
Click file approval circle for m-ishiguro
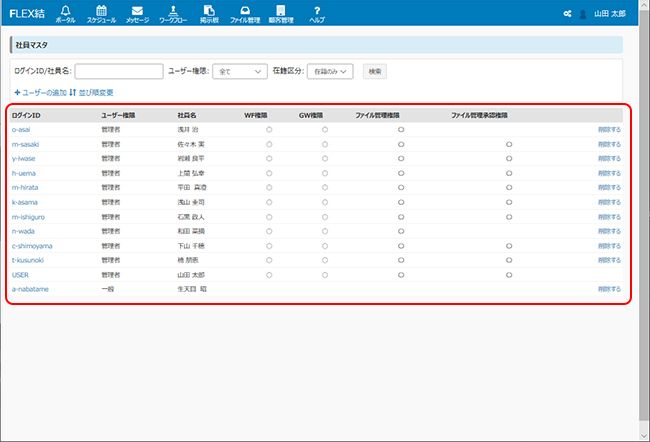click(x=509, y=217)
